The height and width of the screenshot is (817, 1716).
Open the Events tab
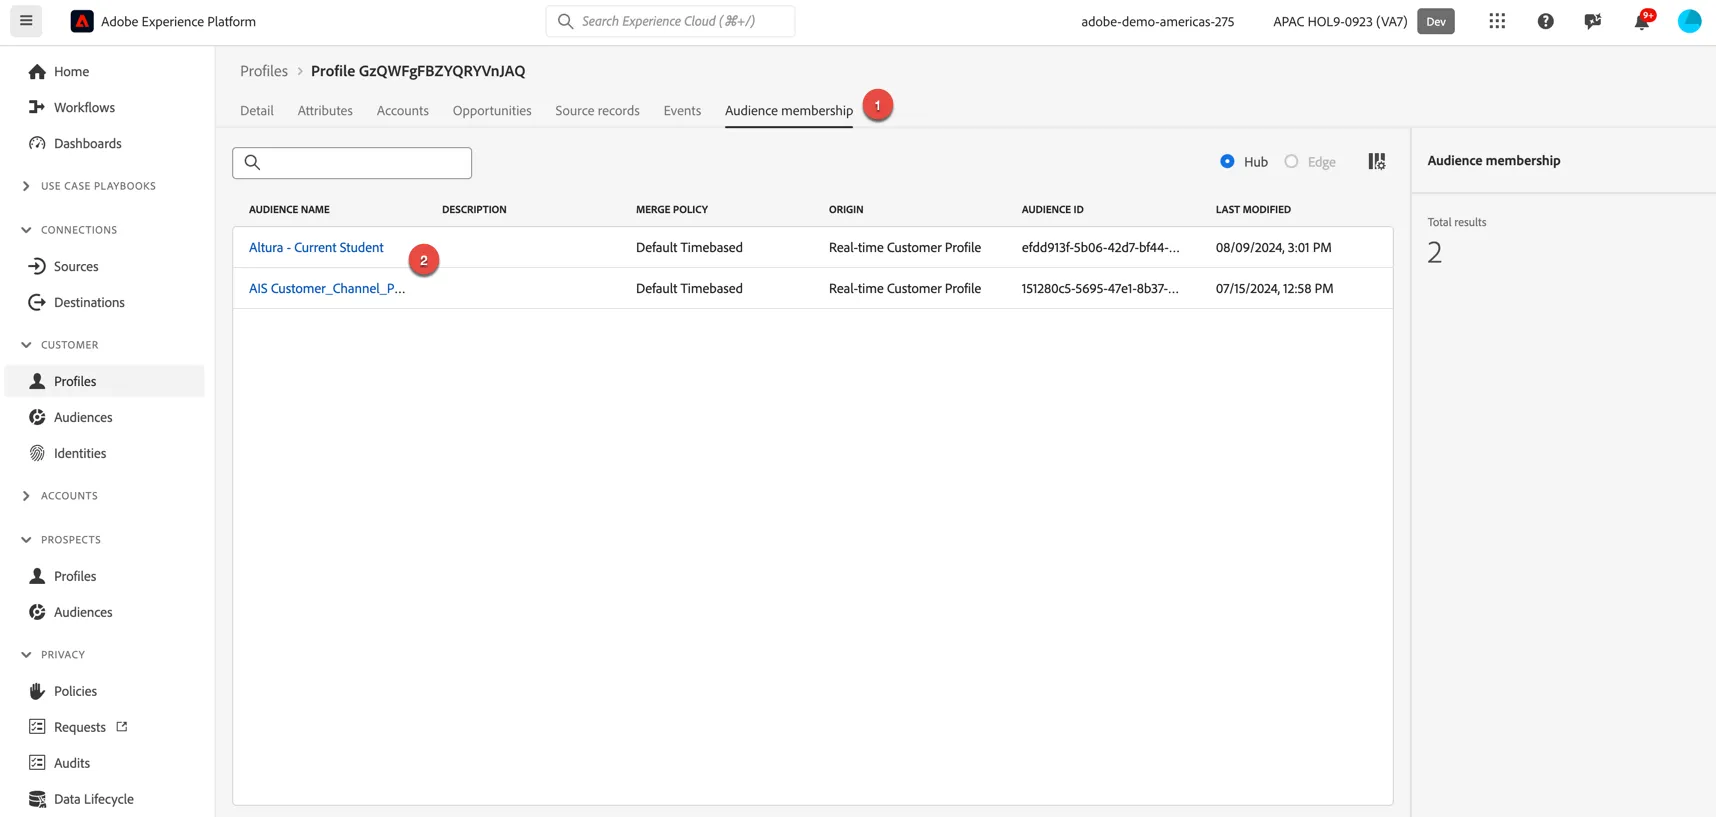[x=682, y=111]
